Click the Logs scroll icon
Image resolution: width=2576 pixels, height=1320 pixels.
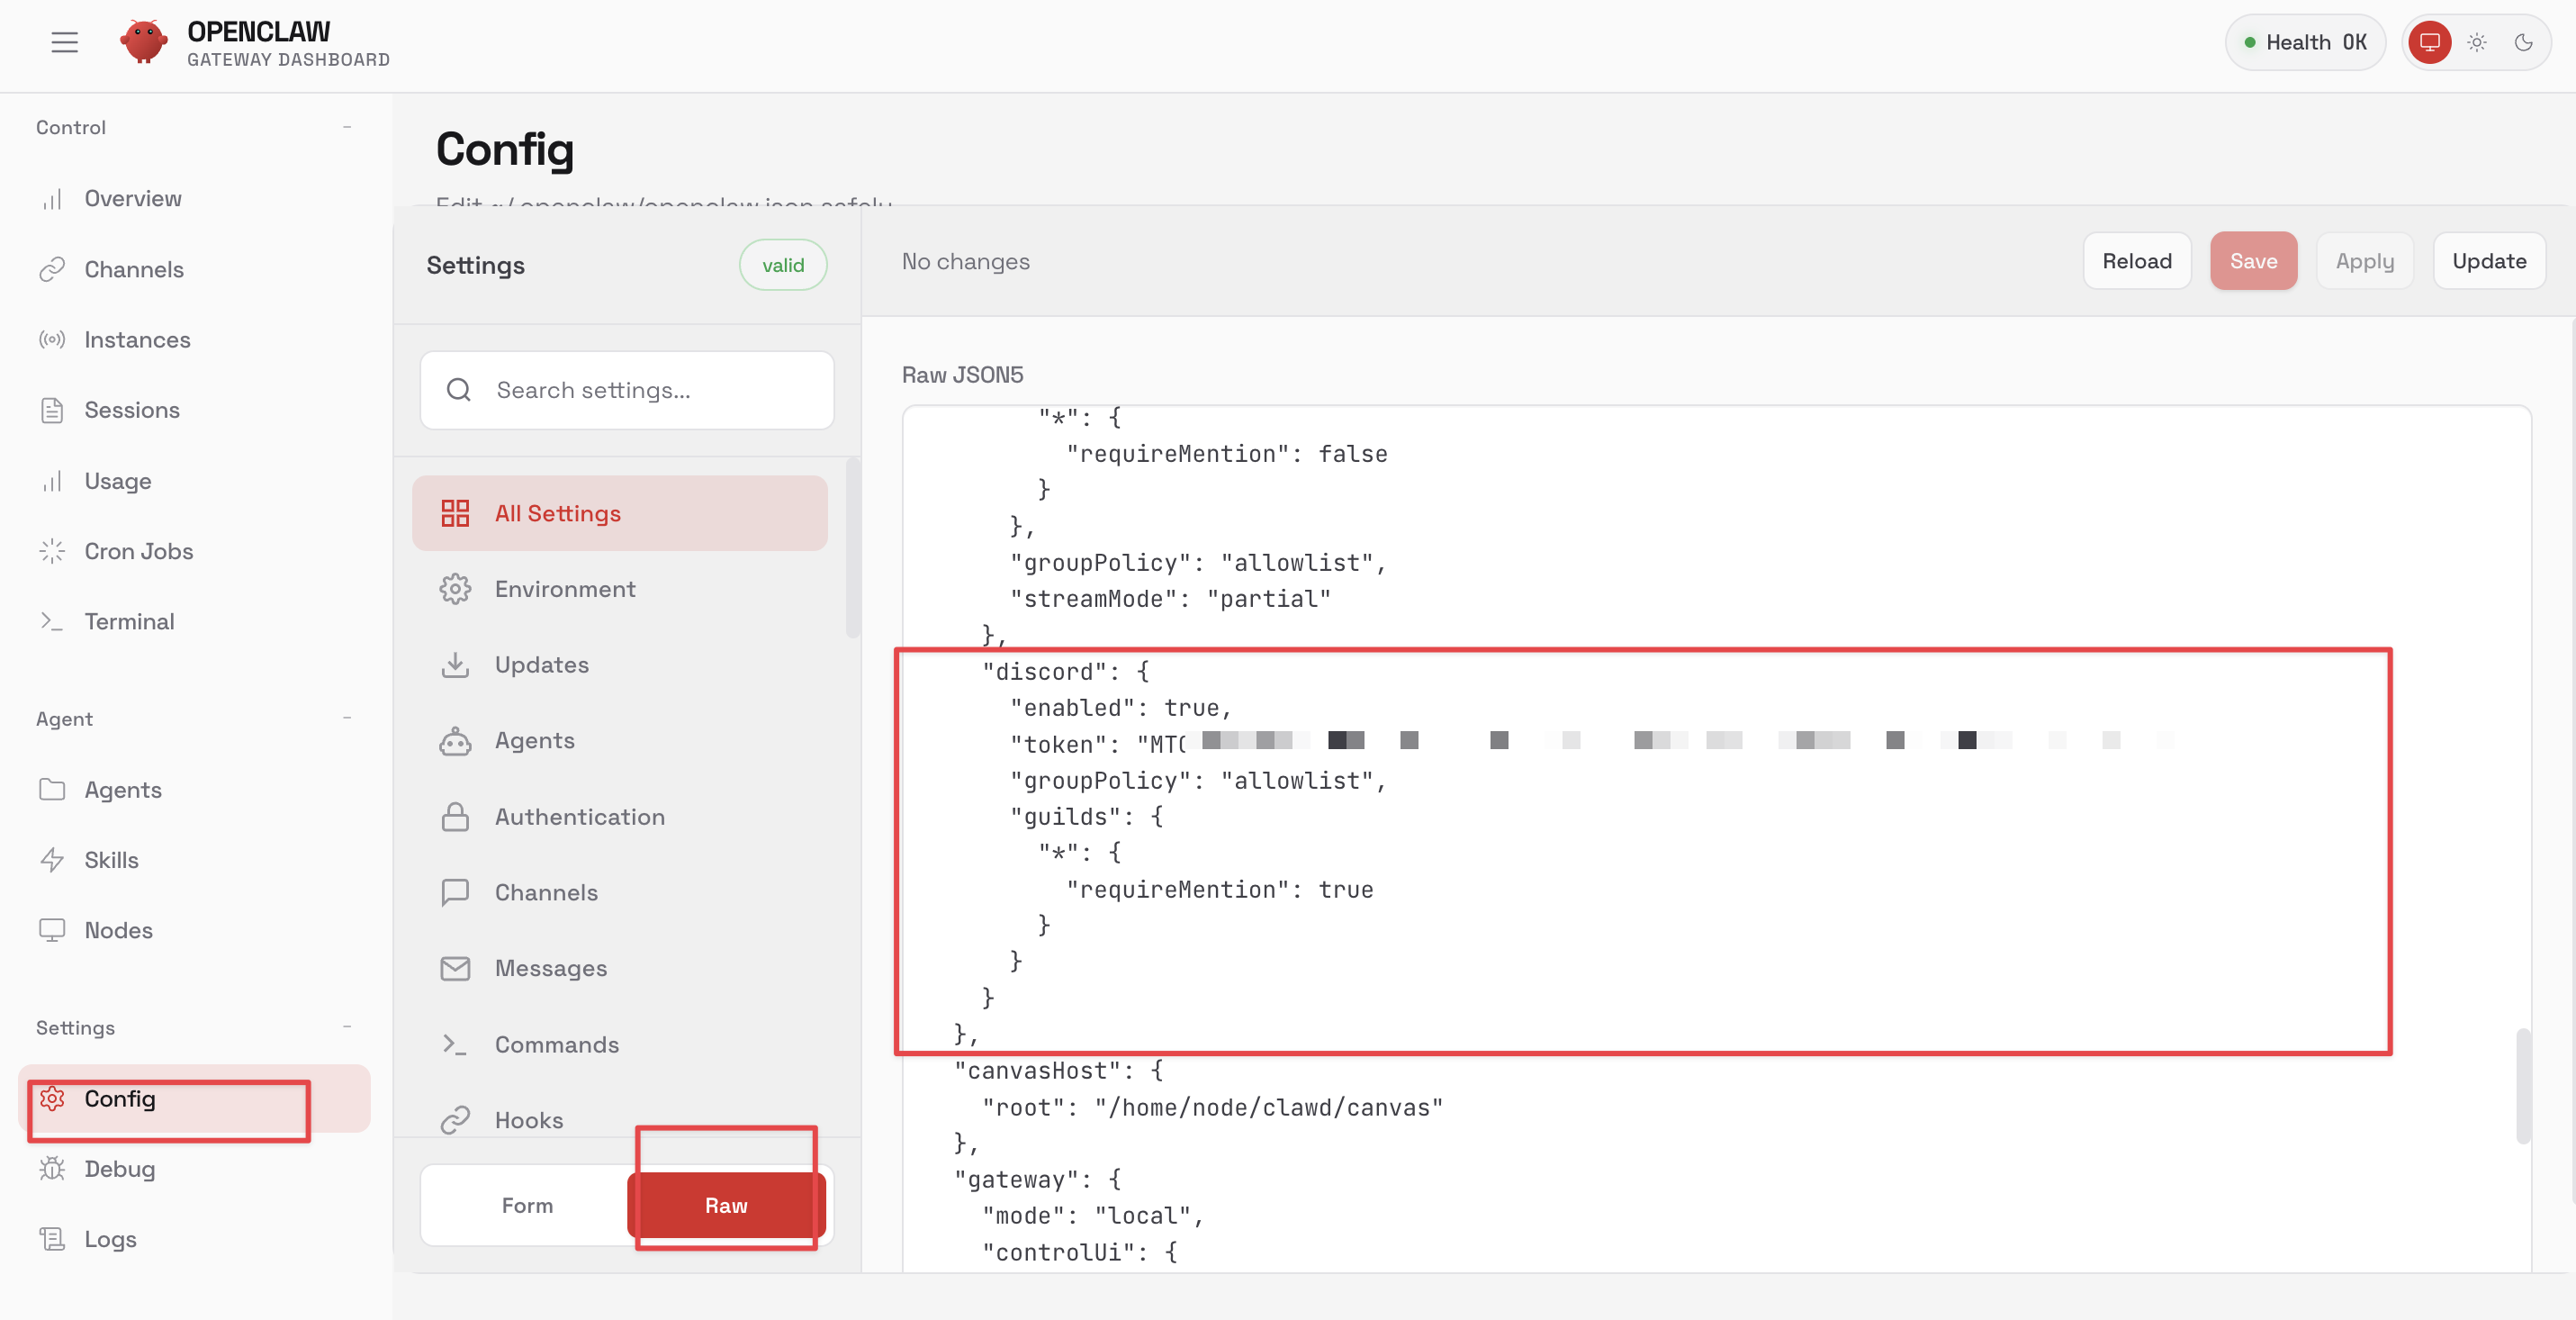pos(52,1239)
